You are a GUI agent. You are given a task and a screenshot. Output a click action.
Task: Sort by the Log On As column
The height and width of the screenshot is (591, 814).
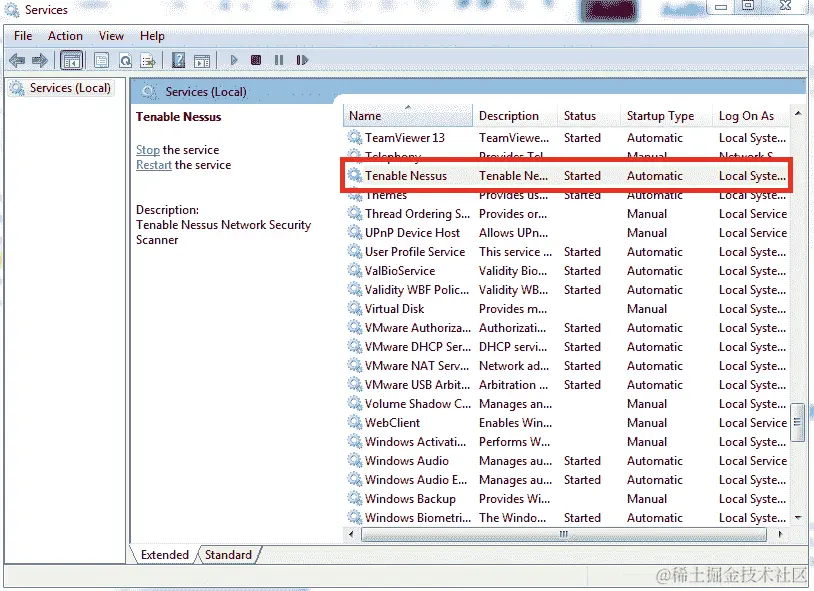(x=750, y=116)
